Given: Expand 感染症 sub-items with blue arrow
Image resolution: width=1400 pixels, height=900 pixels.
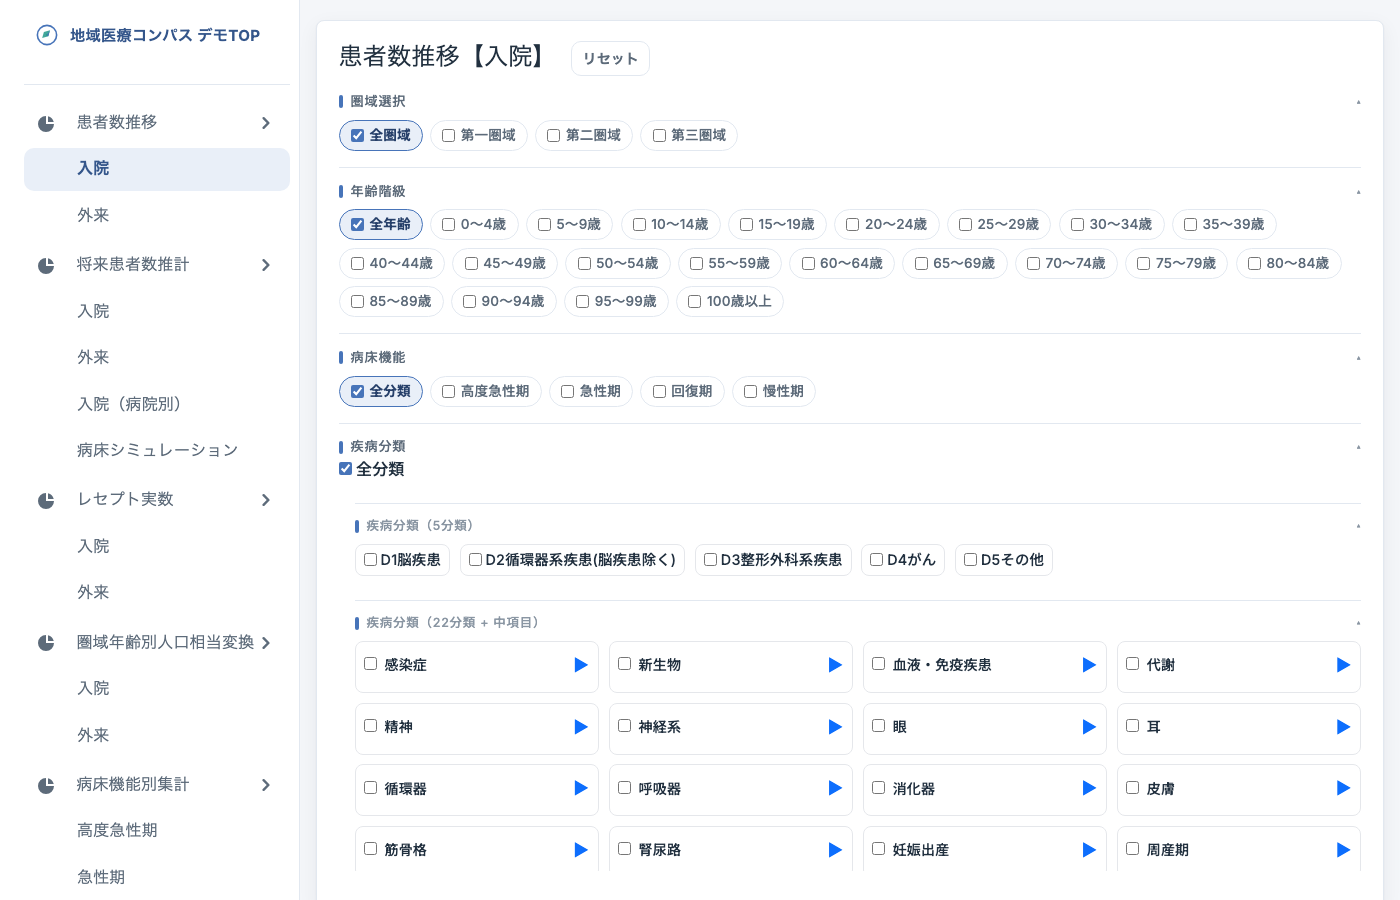Looking at the screenshot, I should click(581, 665).
